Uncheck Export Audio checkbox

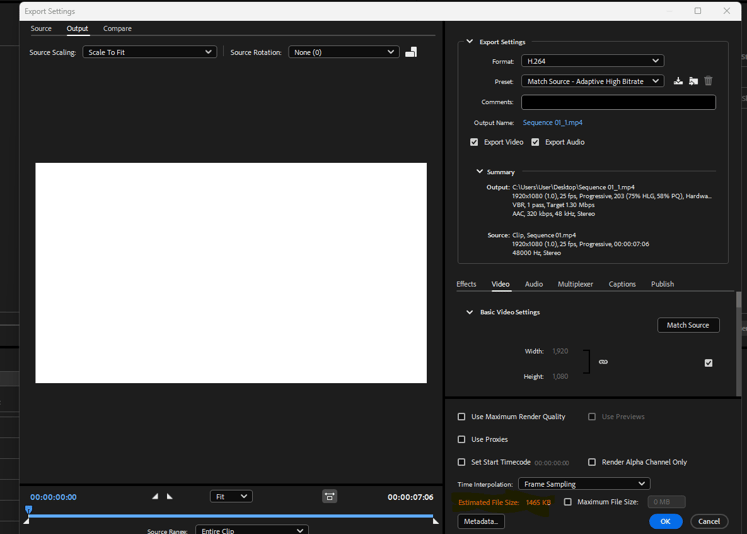tap(535, 142)
